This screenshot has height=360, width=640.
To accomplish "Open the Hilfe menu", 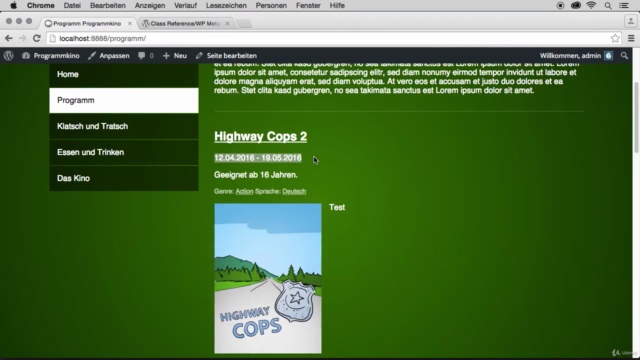I will [337, 5].
